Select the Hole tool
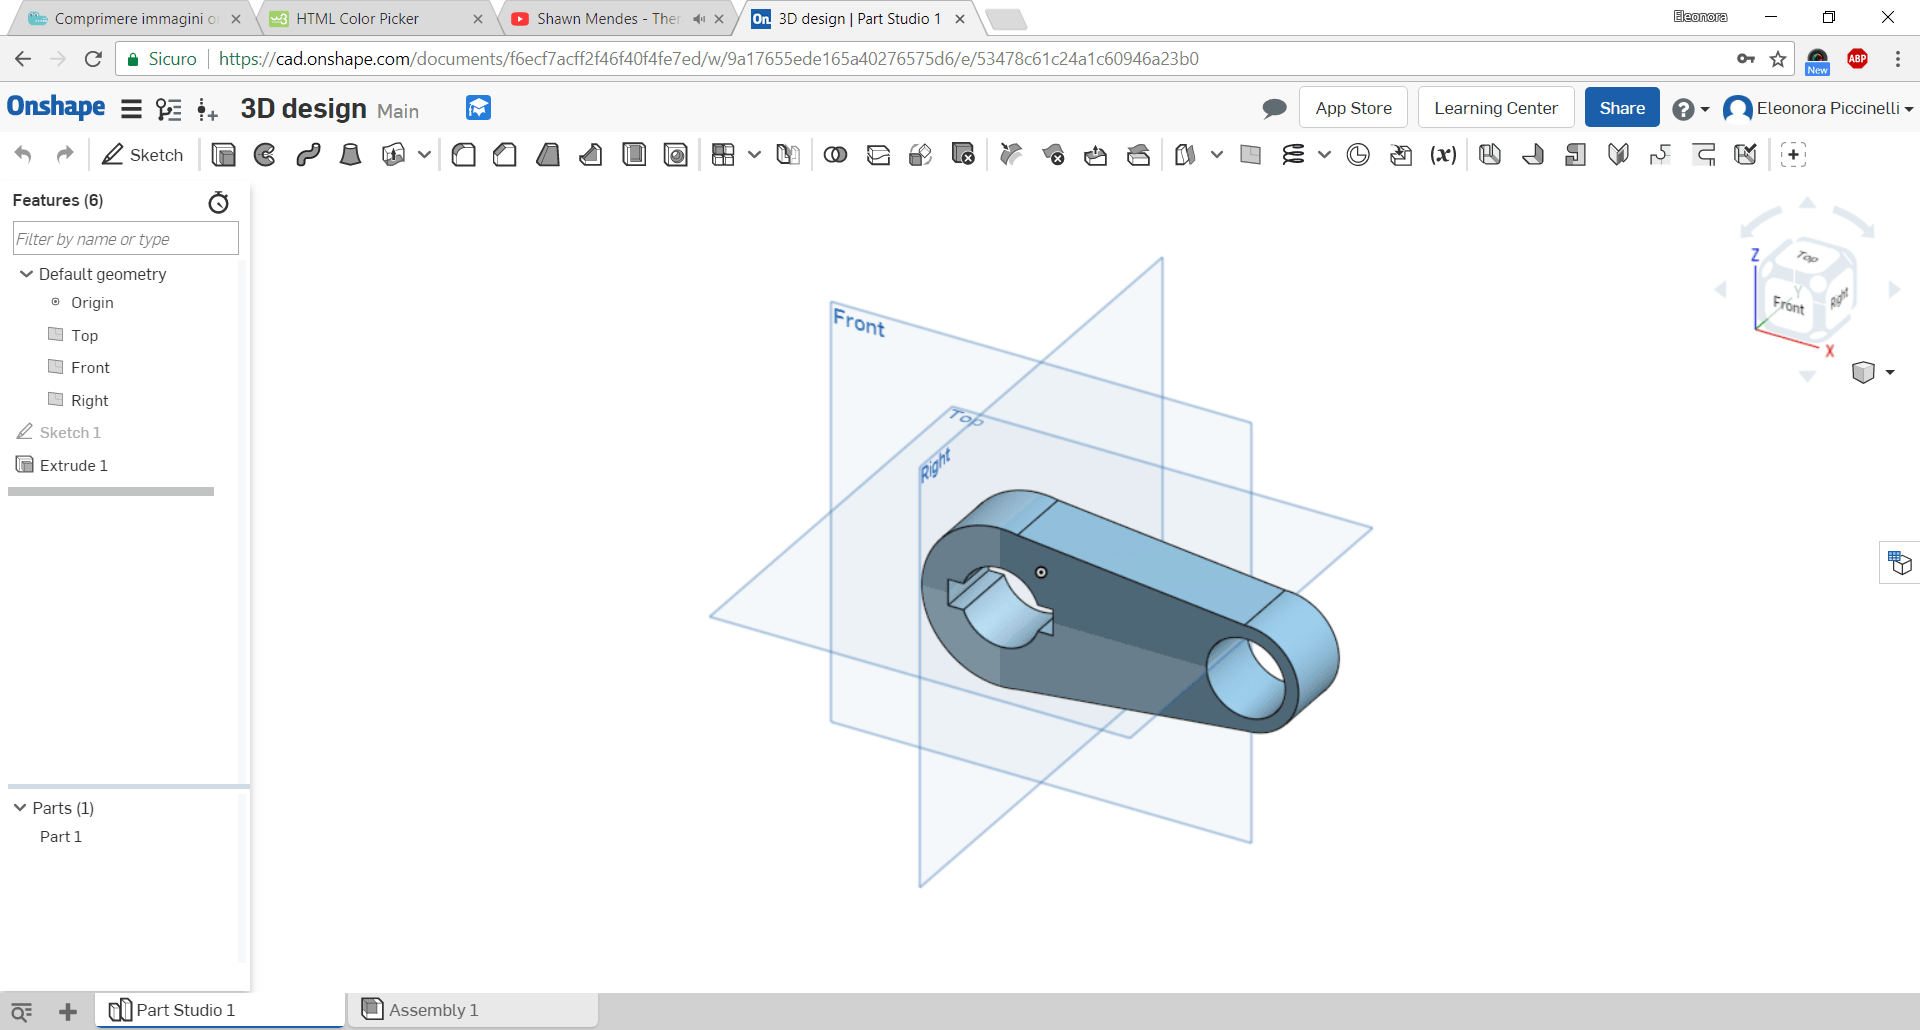The width and height of the screenshot is (1920, 1030). pos(676,155)
